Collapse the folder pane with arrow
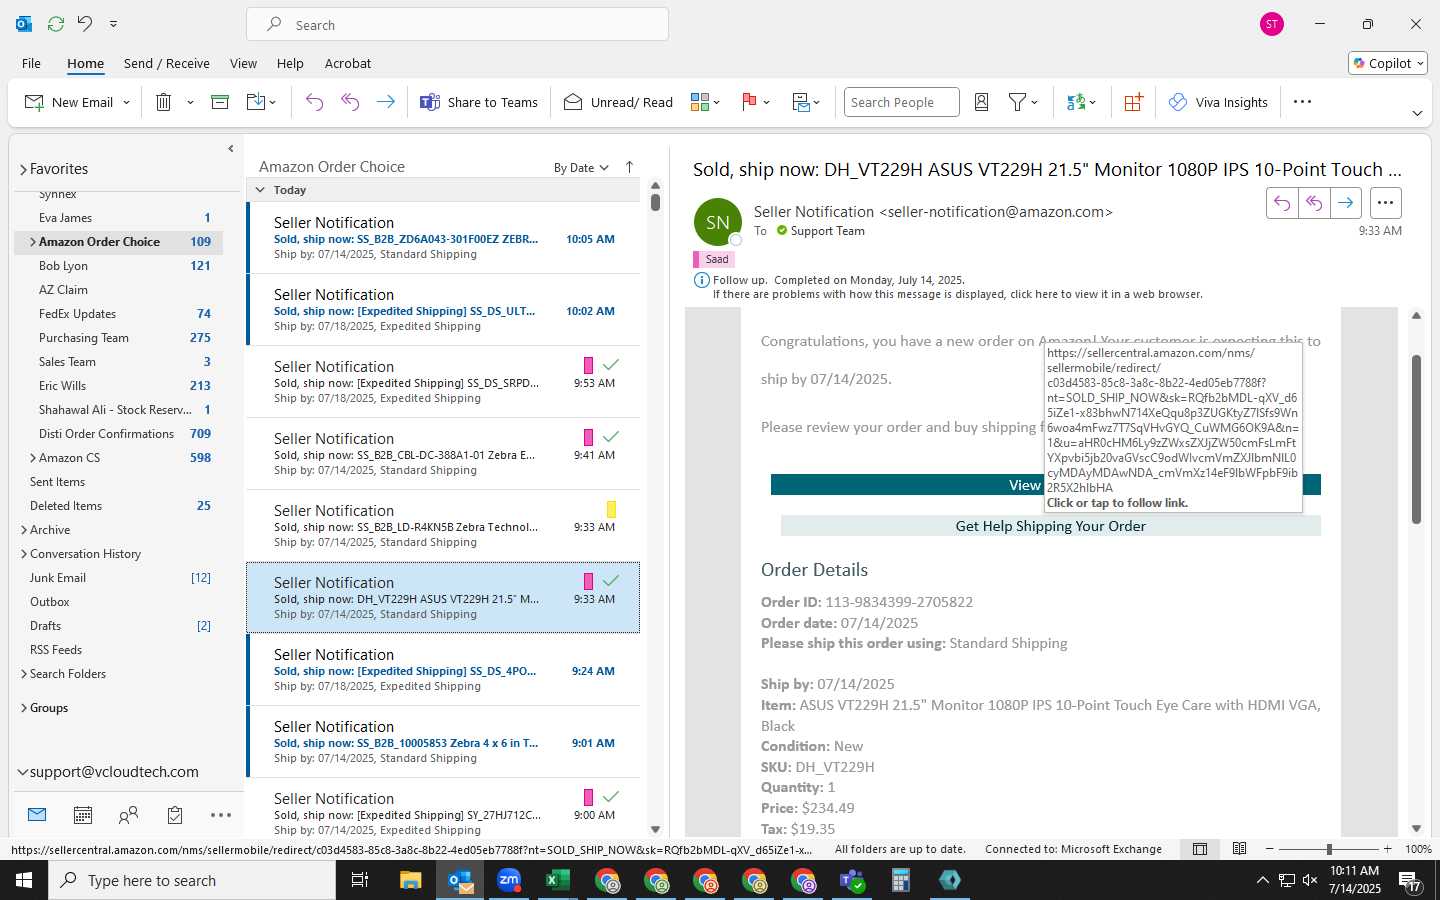Viewport: 1440px width, 900px height. coord(231,149)
